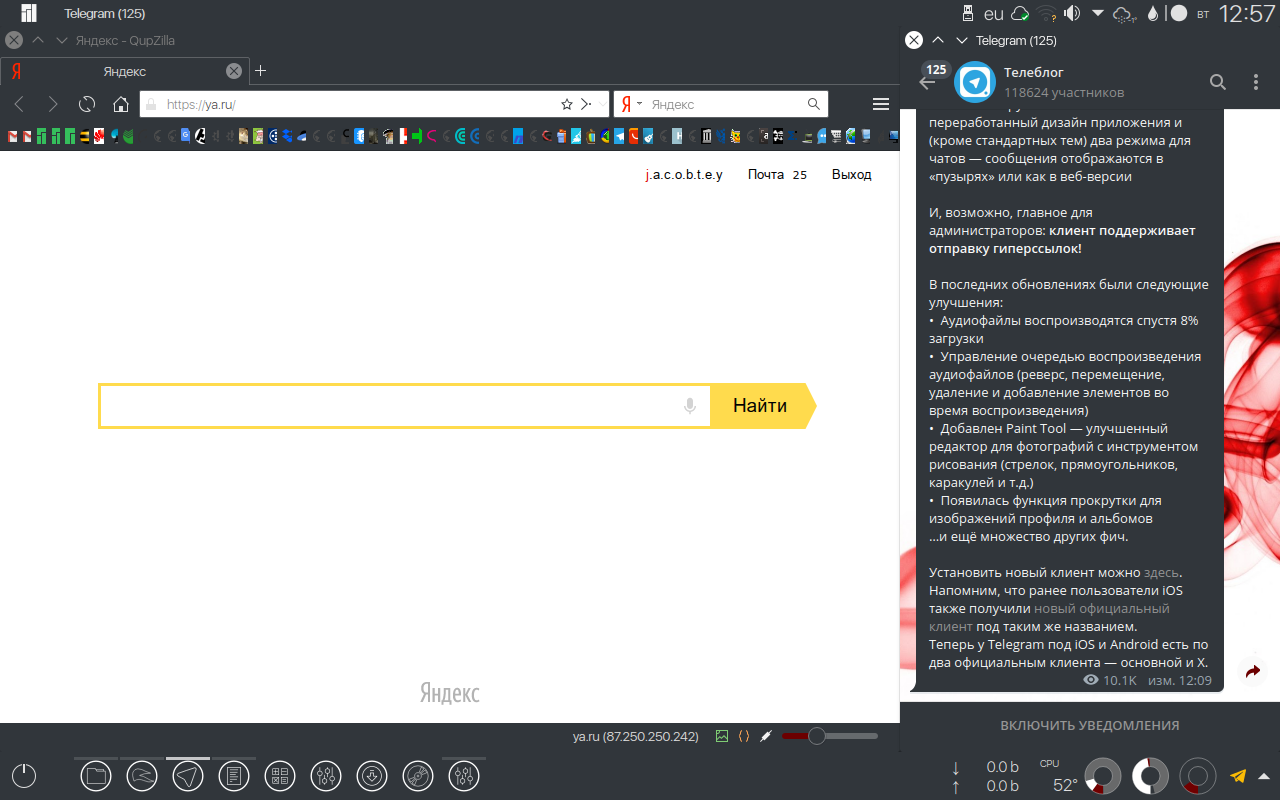Keep Telegram window above using up chevron
This screenshot has height=800, width=1280.
[938, 41]
